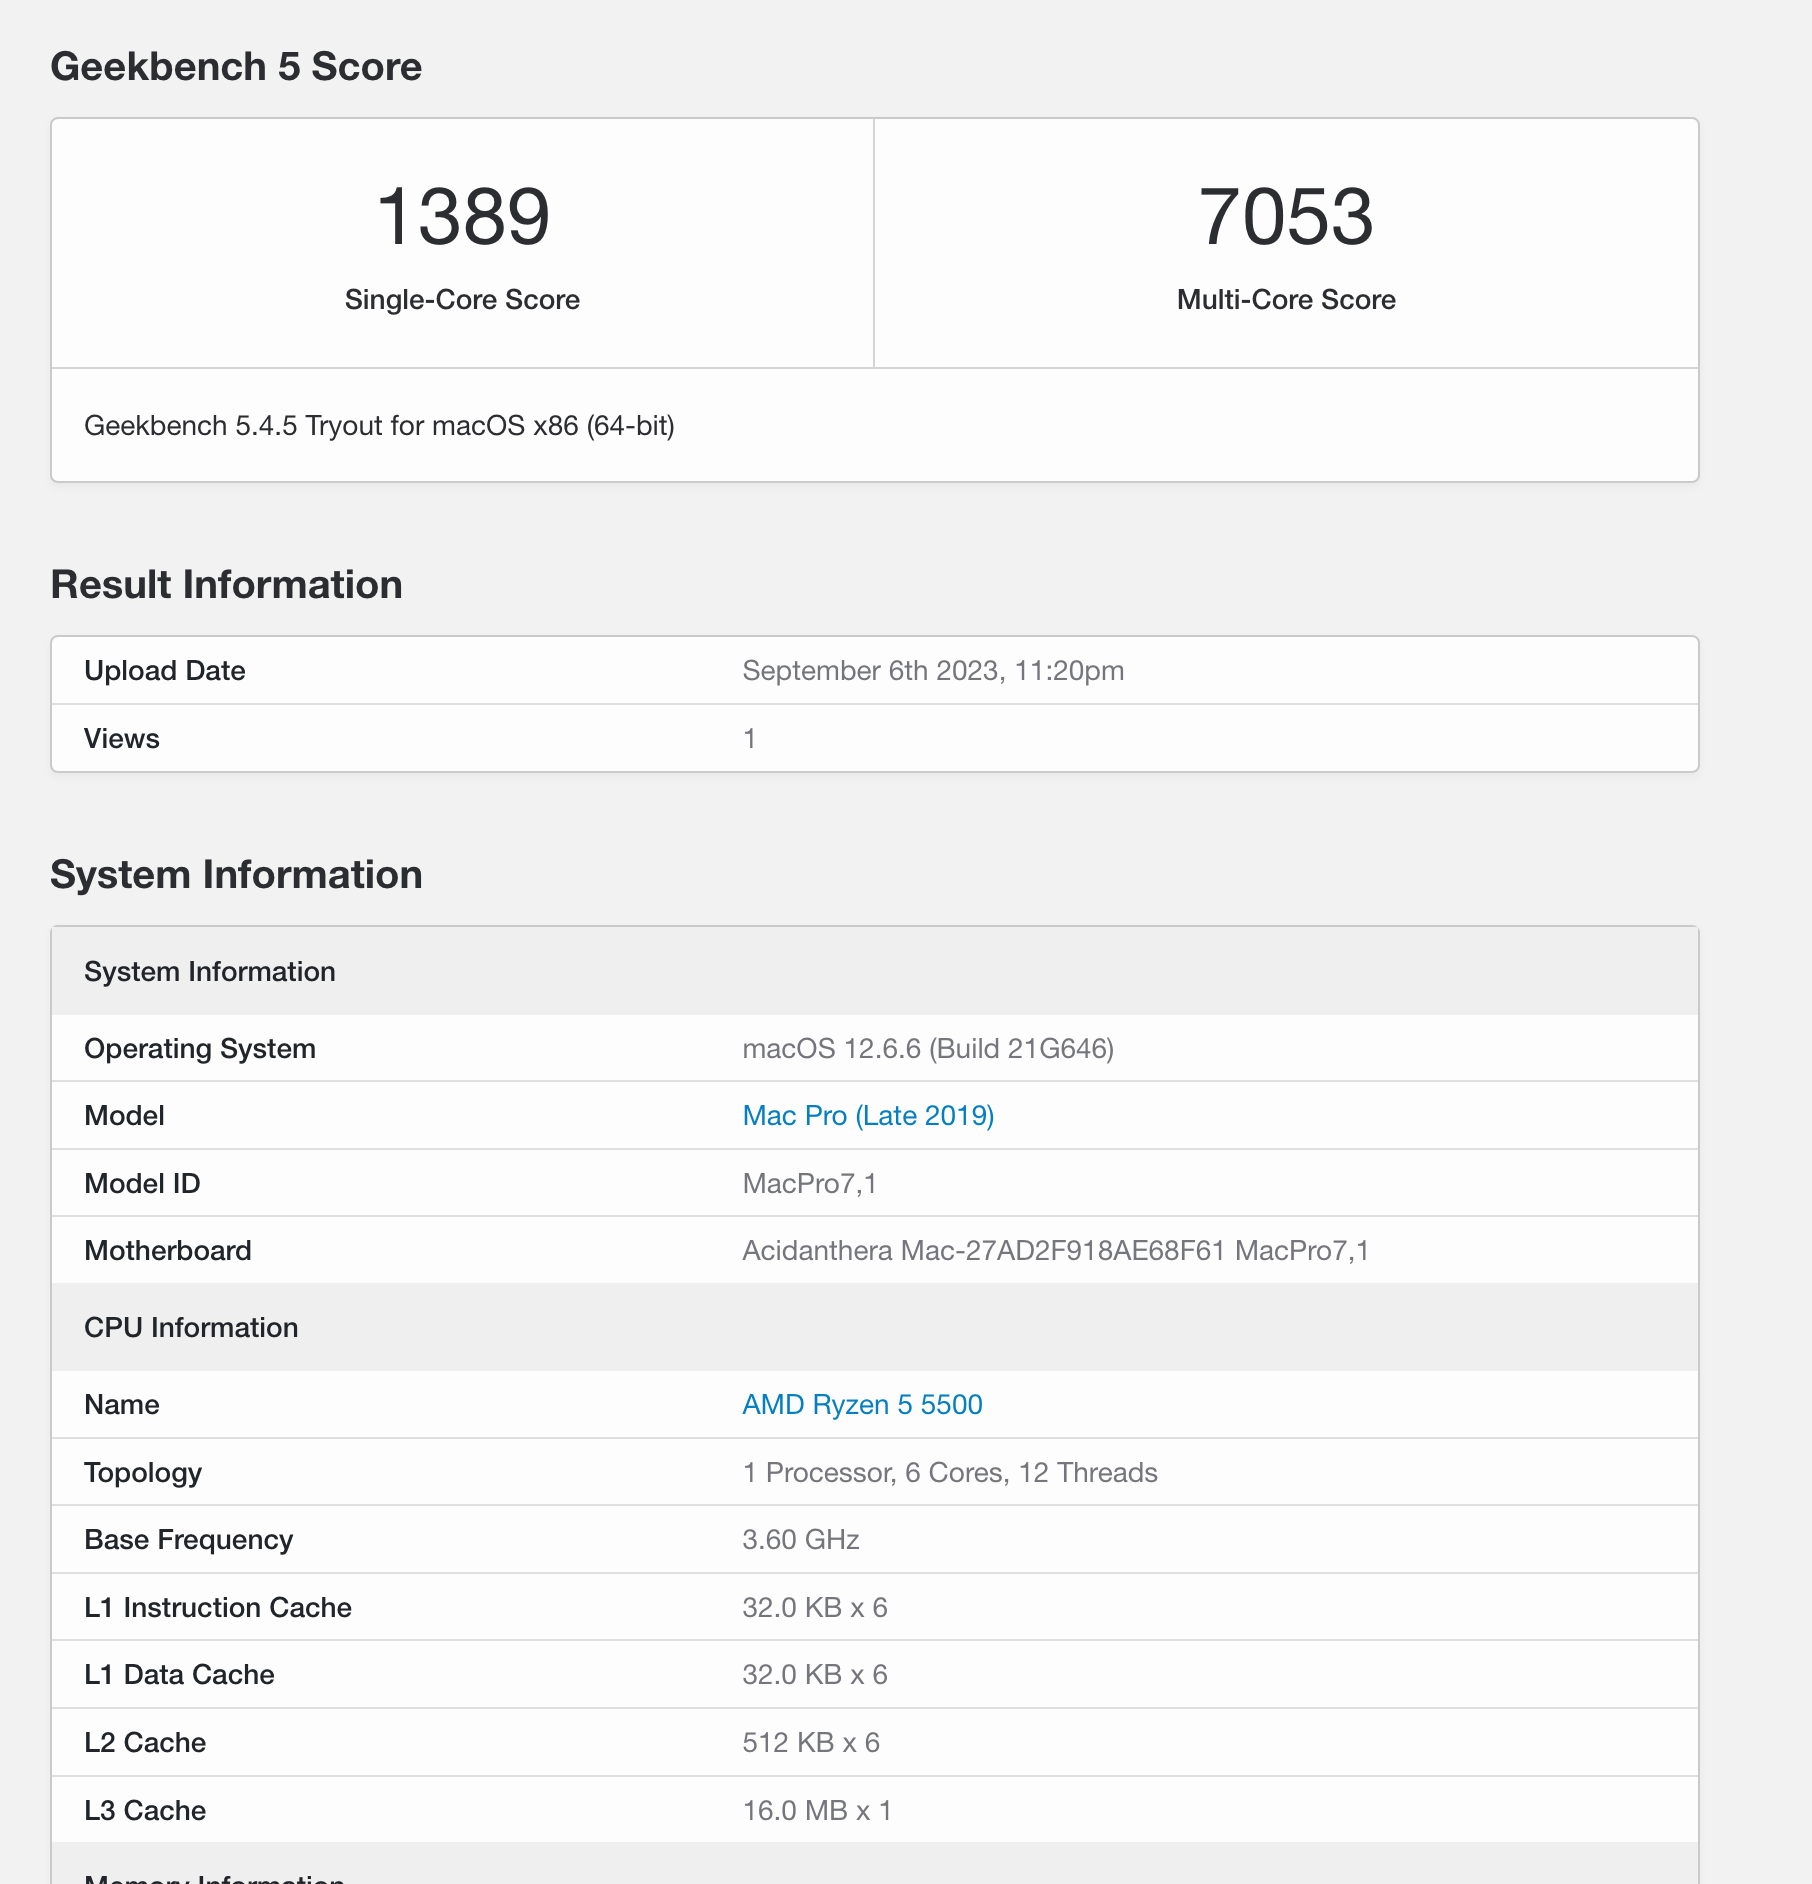Click the System Information table header row
This screenshot has height=1884, width=1812.
click(875, 971)
